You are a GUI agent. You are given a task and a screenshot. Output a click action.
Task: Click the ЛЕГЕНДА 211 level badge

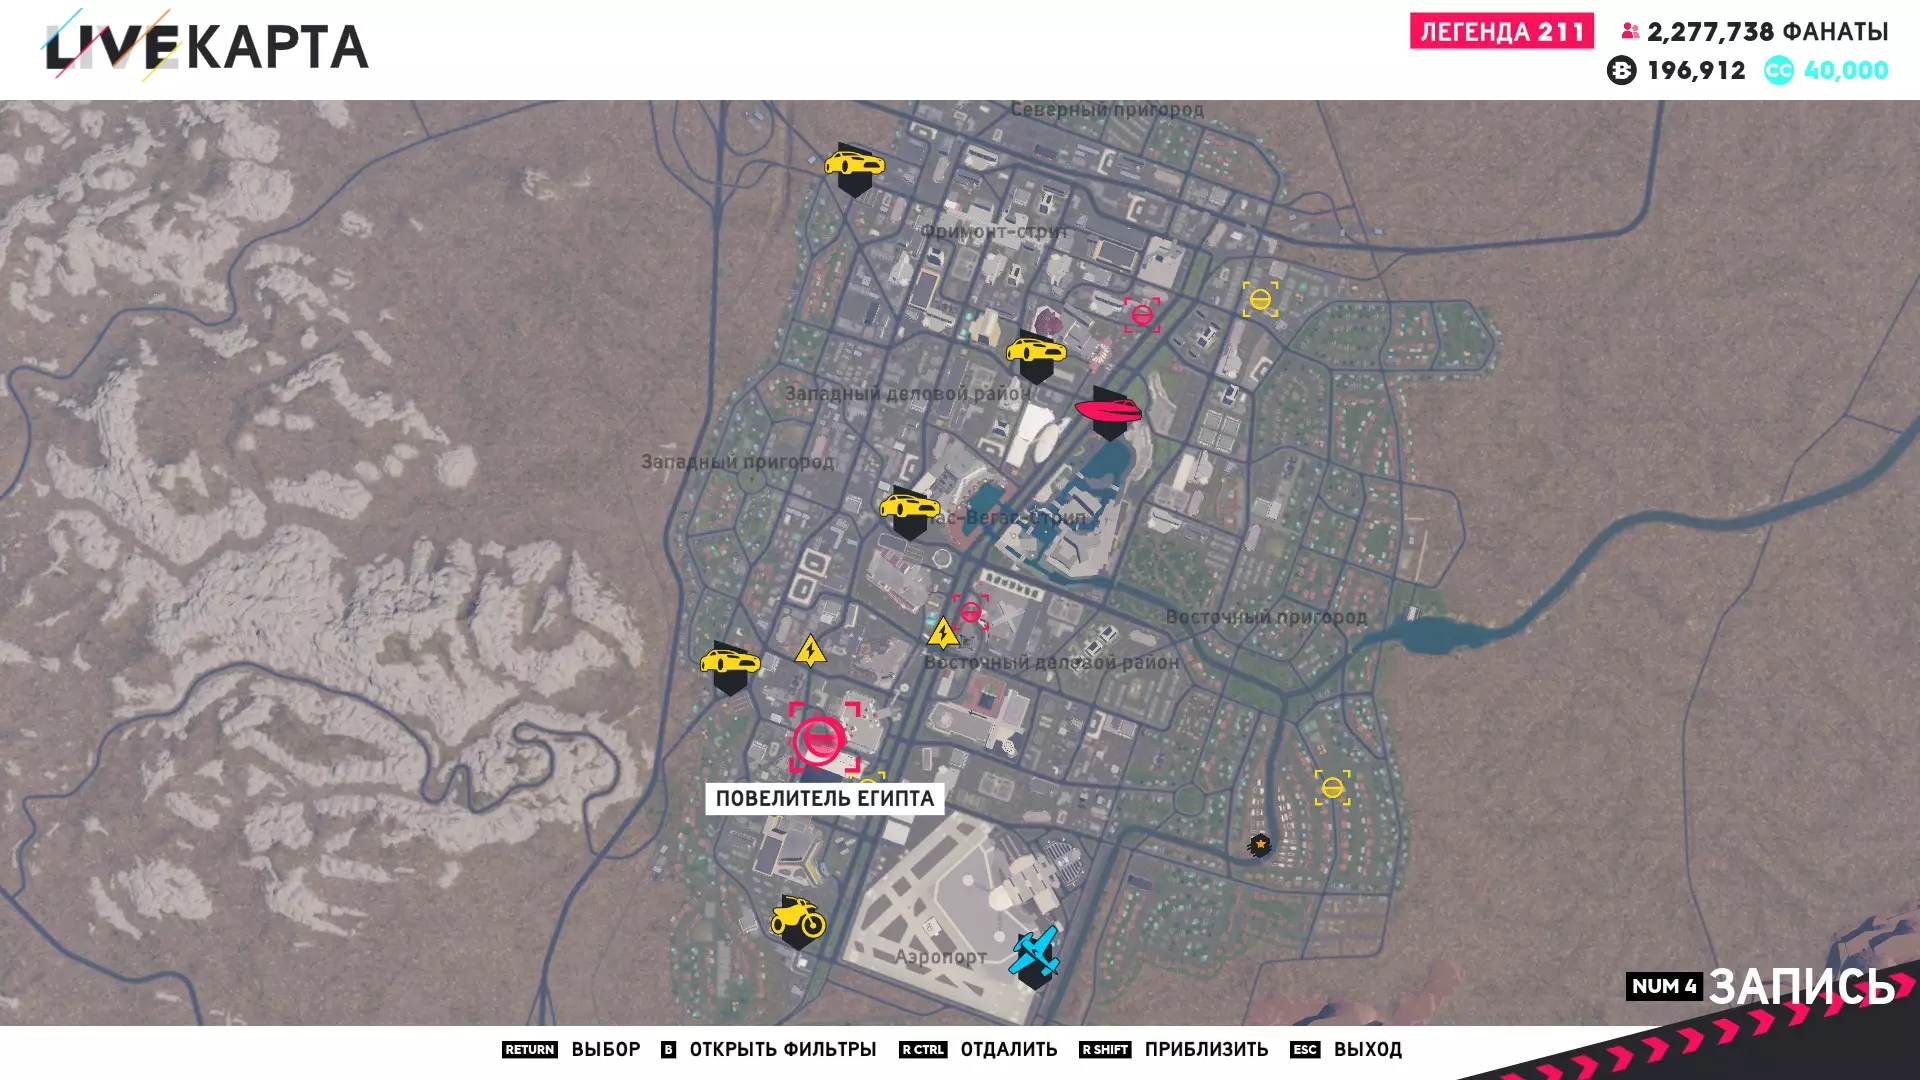(x=1501, y=32)
